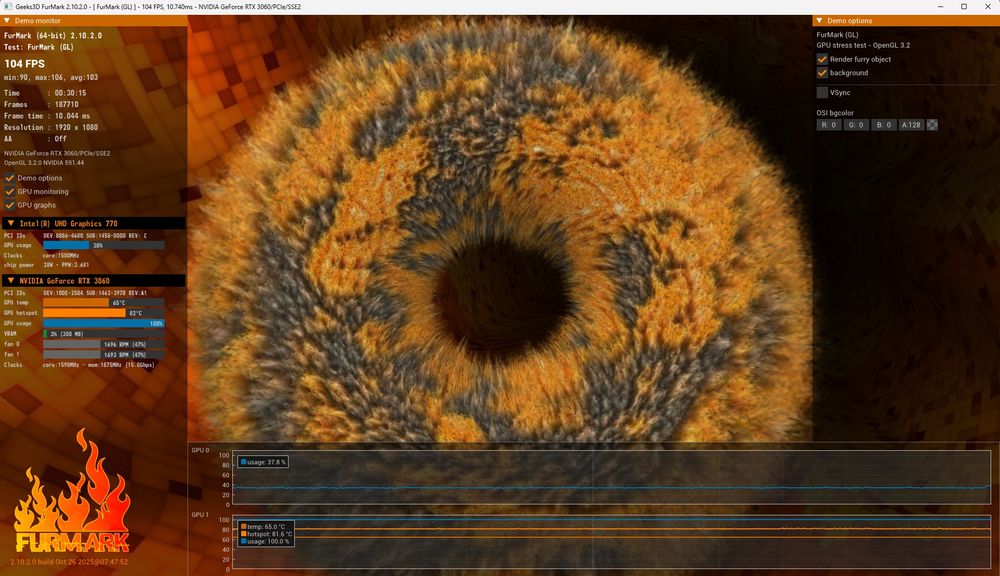The image size is (1000, 576).
Task: Click the OpenGL 3.2.0 NVIDIA 591.44 line
Action: (x=44, y=163)
